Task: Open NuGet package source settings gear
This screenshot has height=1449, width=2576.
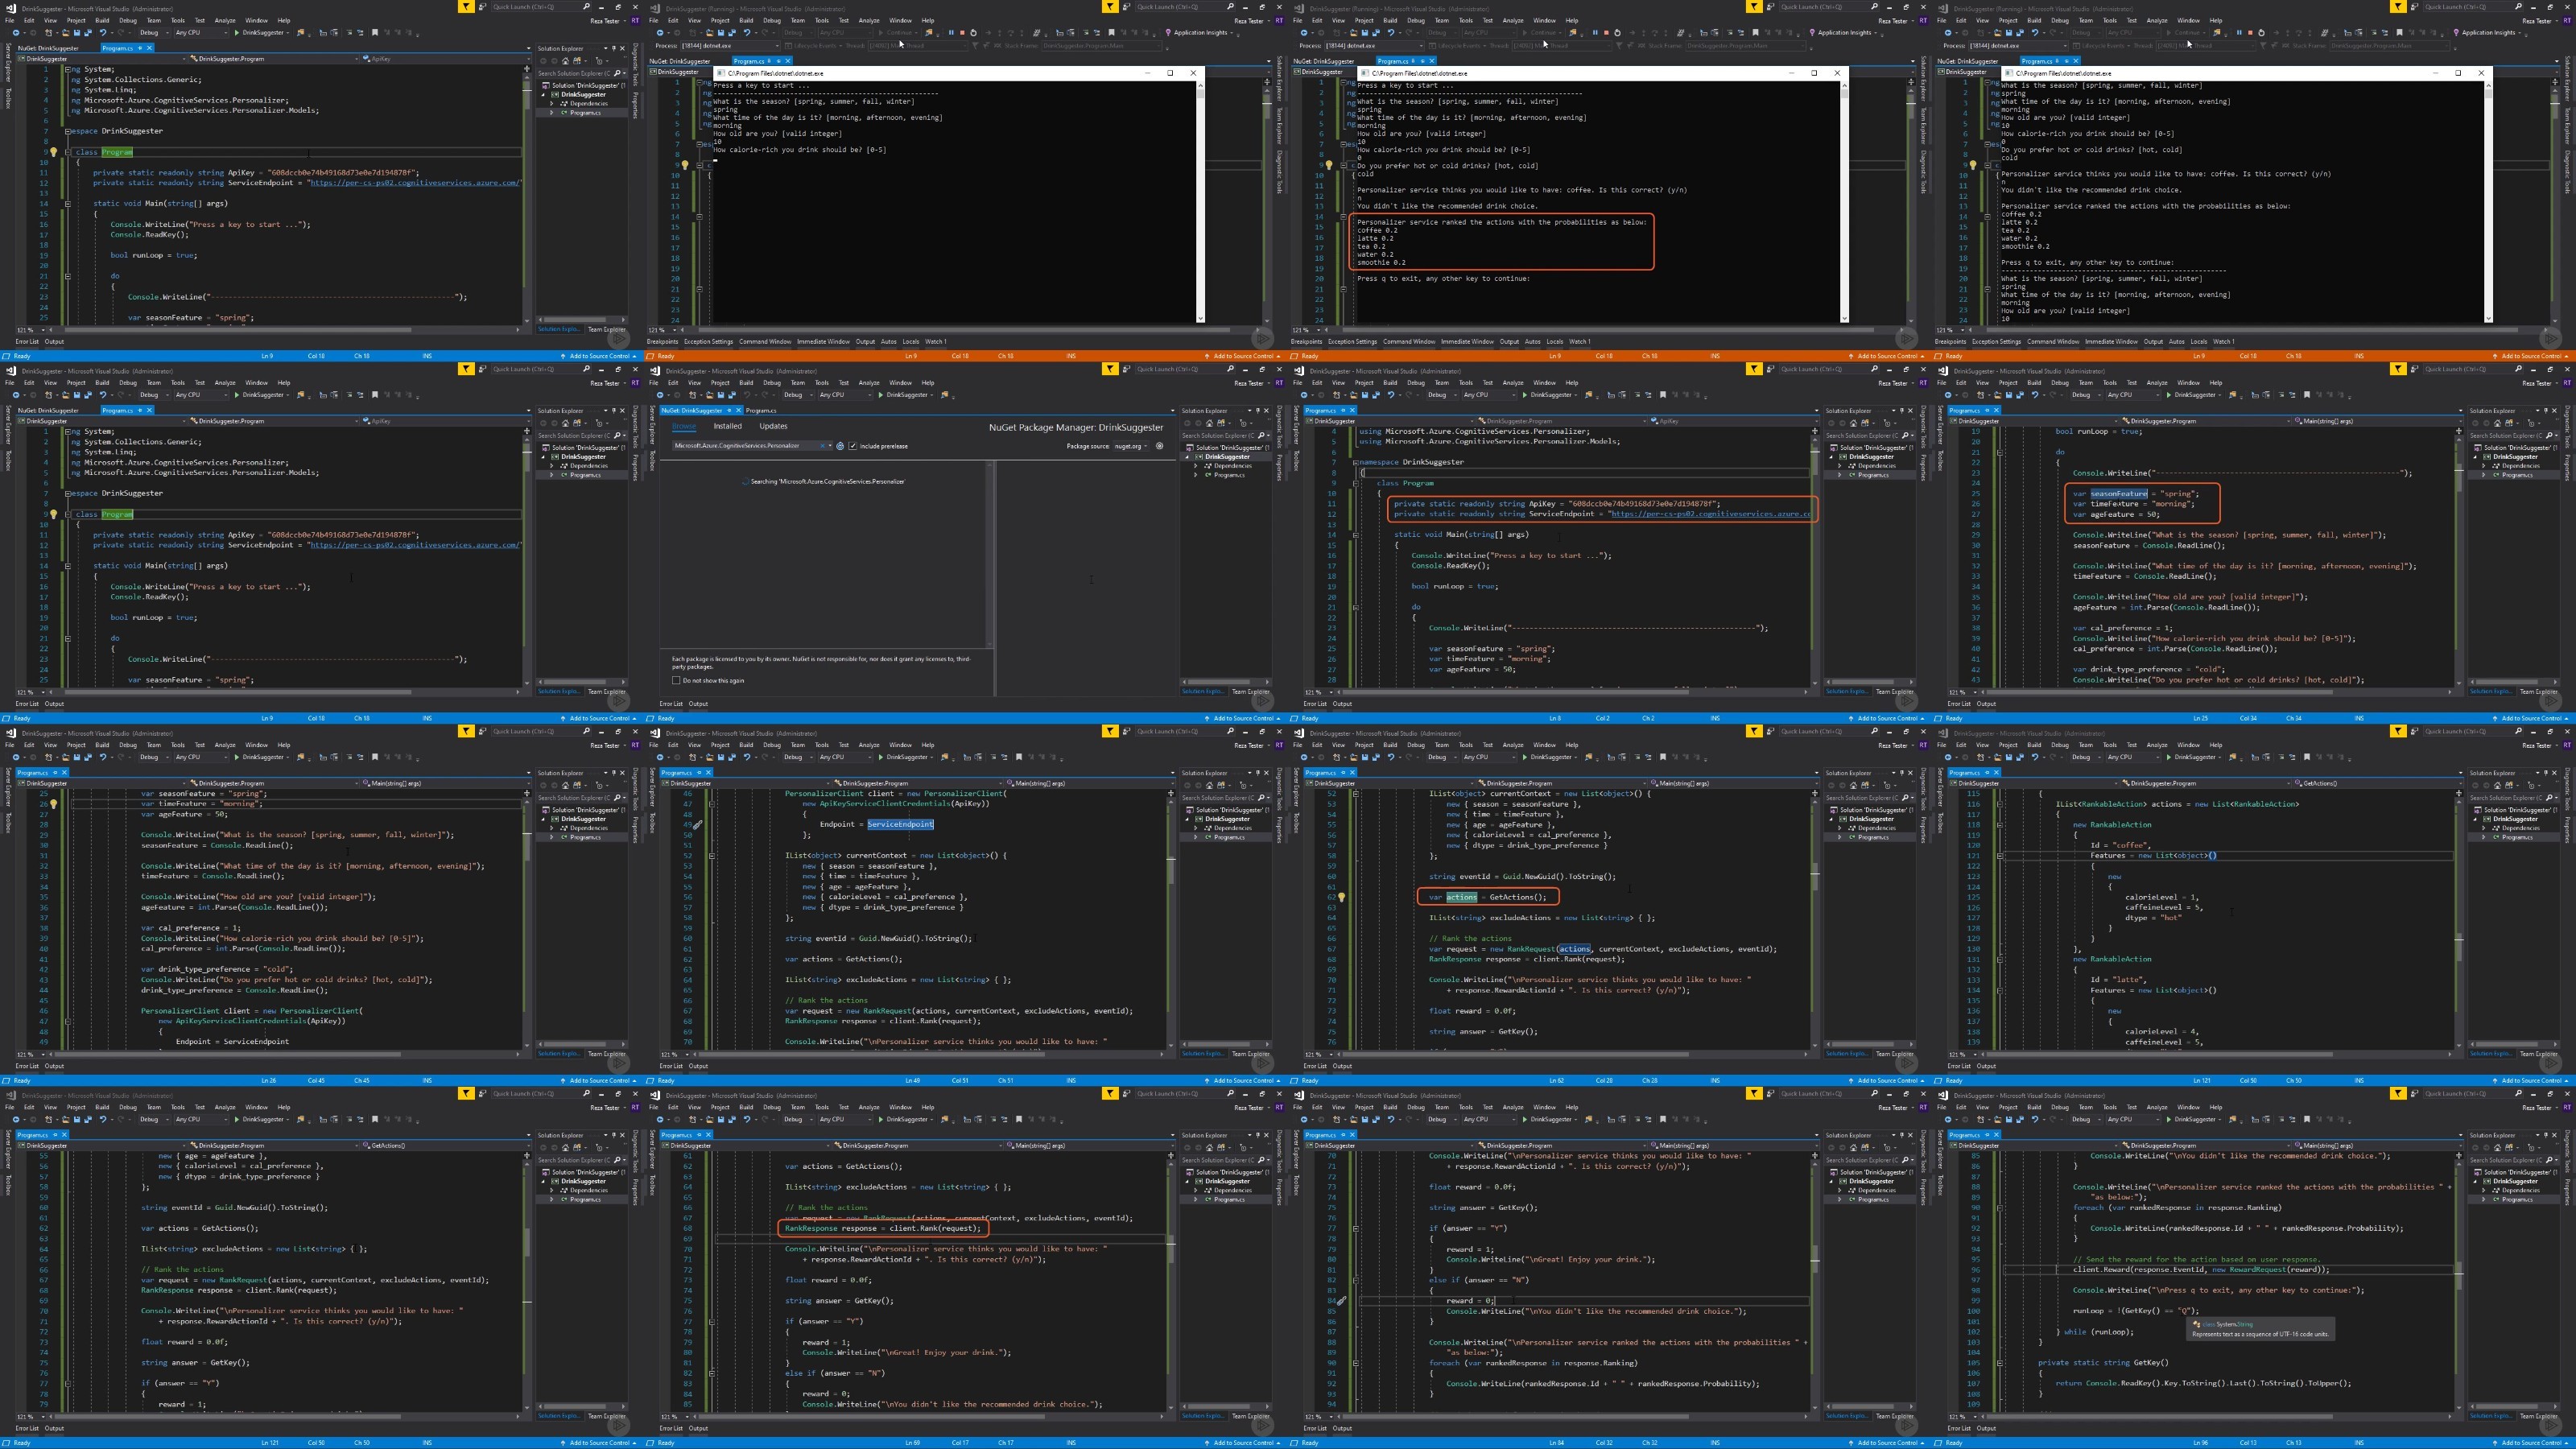Action: (1160, 446)
